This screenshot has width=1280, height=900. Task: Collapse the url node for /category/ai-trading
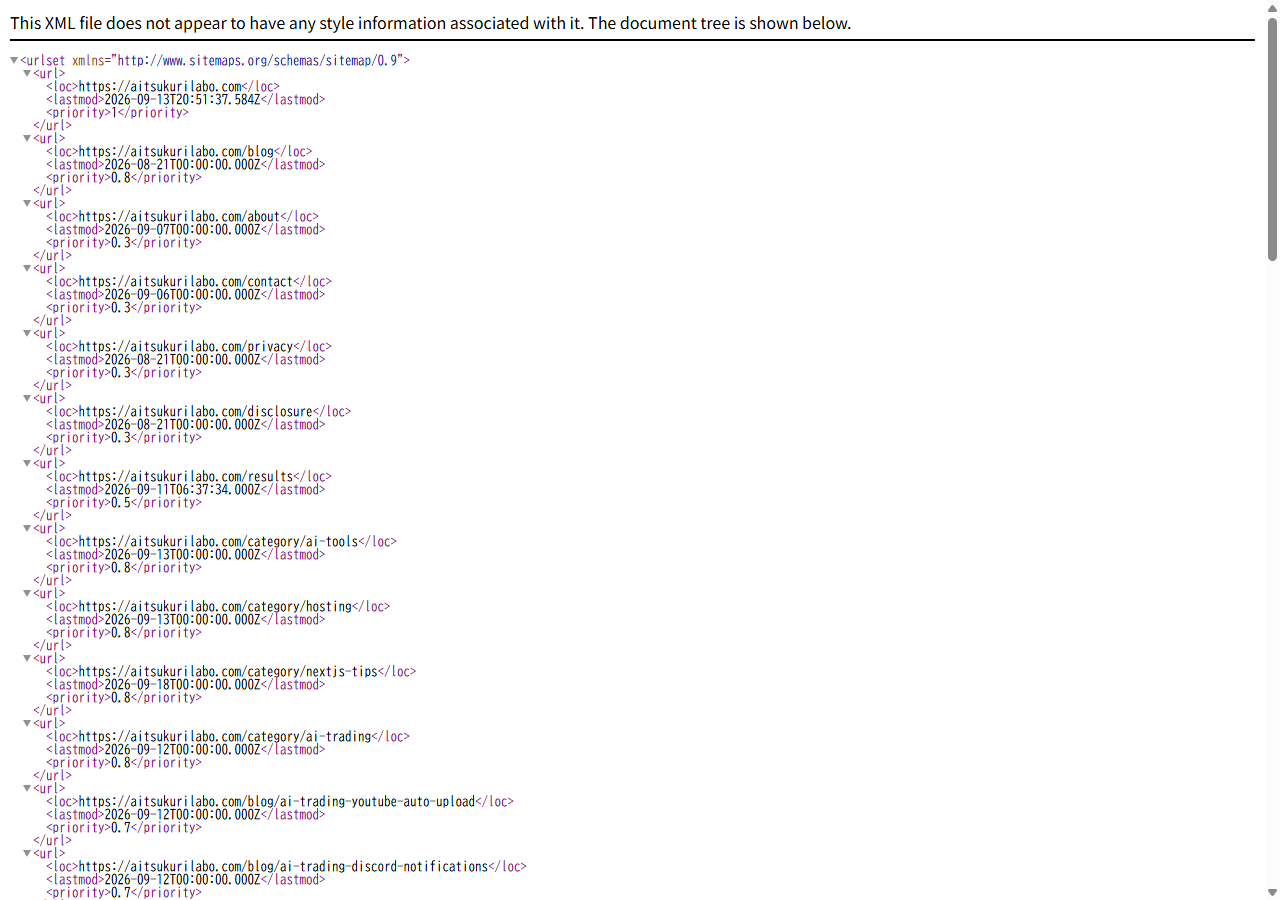coord(27,724)
